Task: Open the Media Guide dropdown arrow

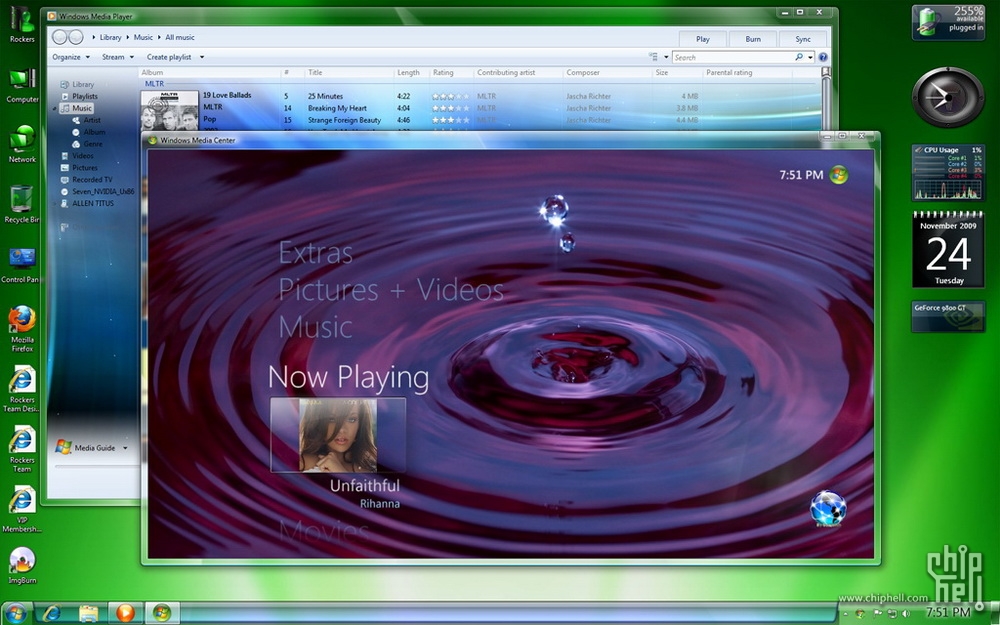Action: (125, 448)
